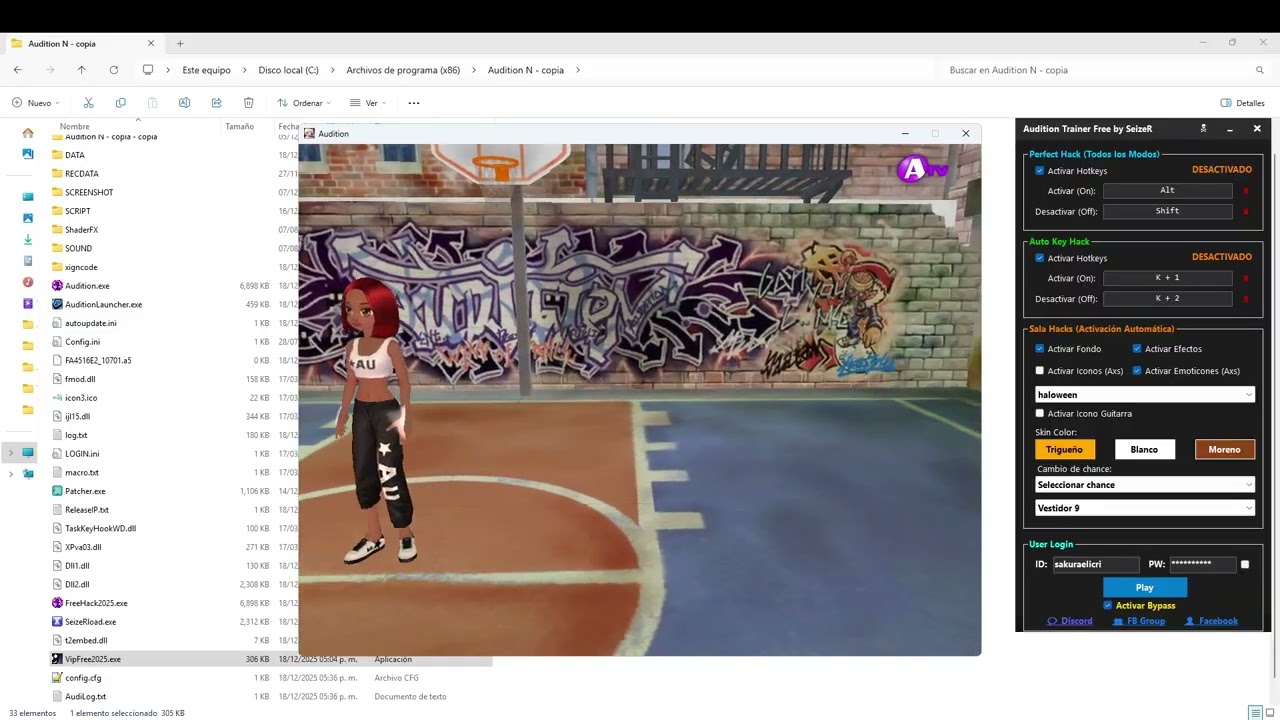Toggle the Activar Bypass checkbox
Screen dimensions: 1280x720
pos(1107,606)
